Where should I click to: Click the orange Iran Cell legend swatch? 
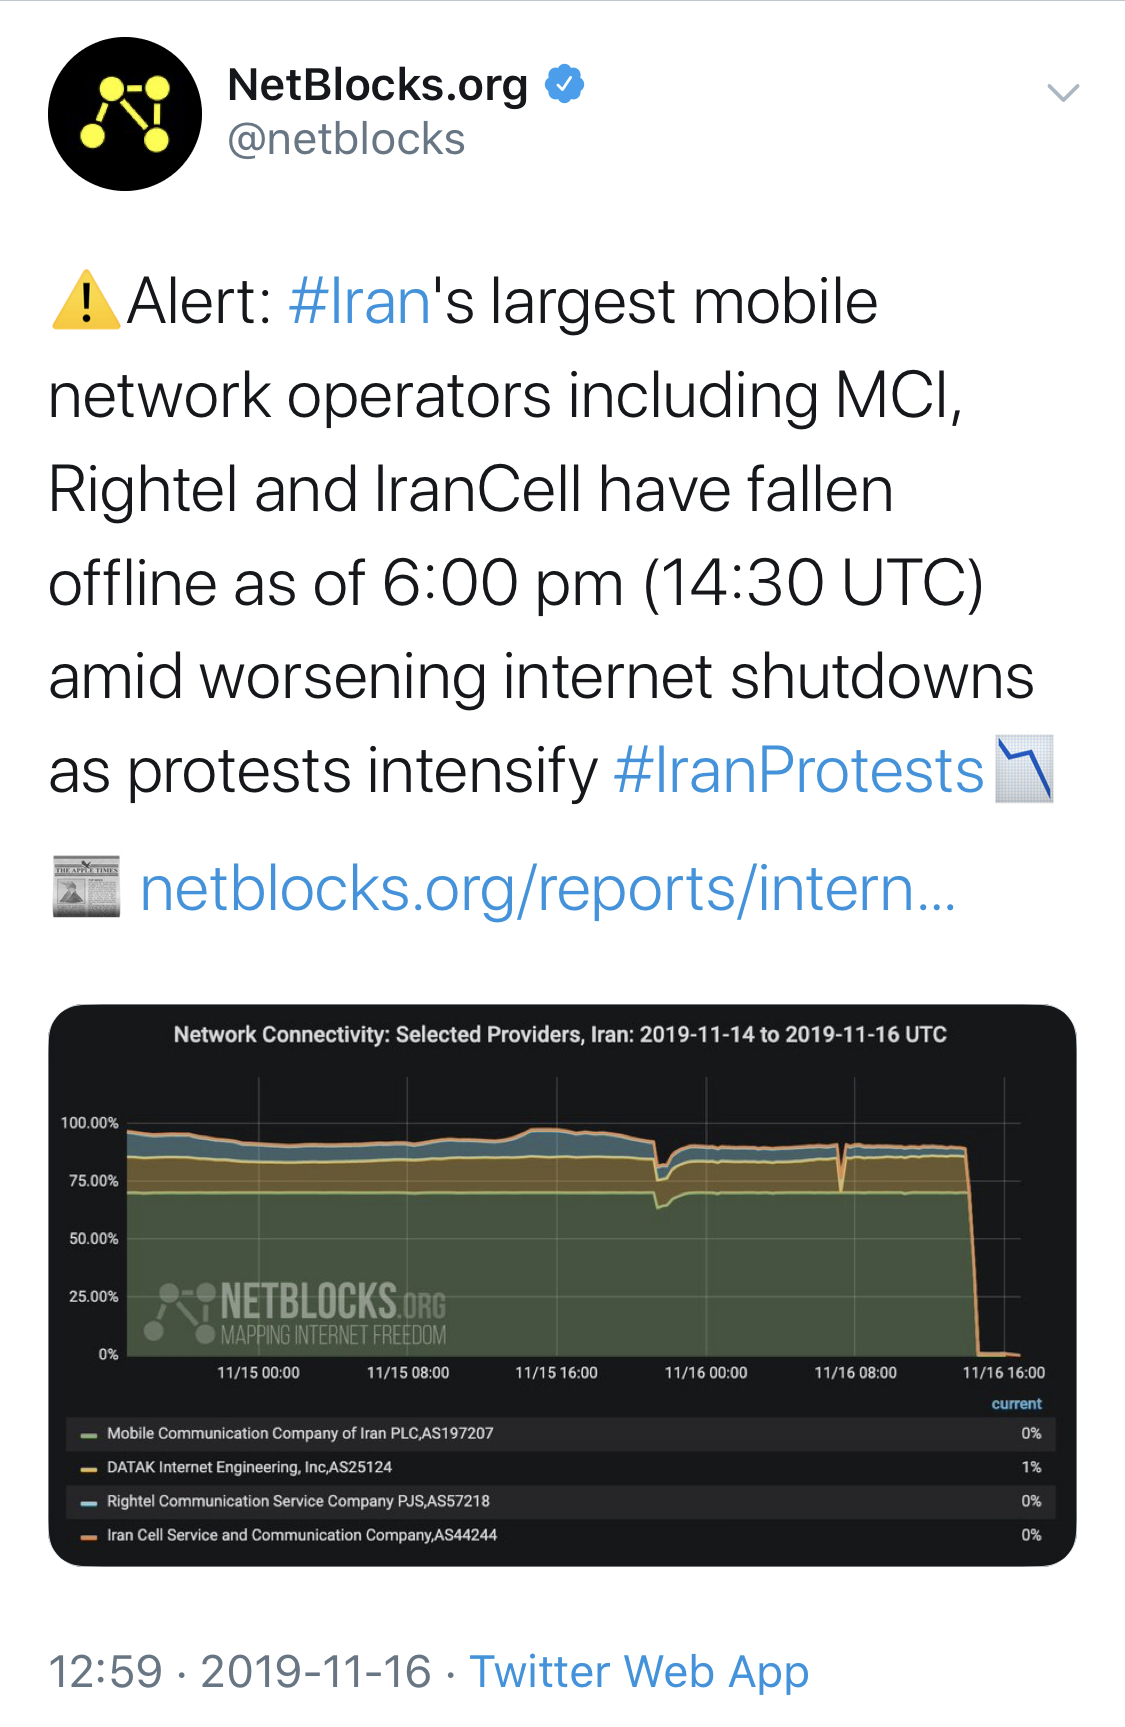(x=89, y=1536)
